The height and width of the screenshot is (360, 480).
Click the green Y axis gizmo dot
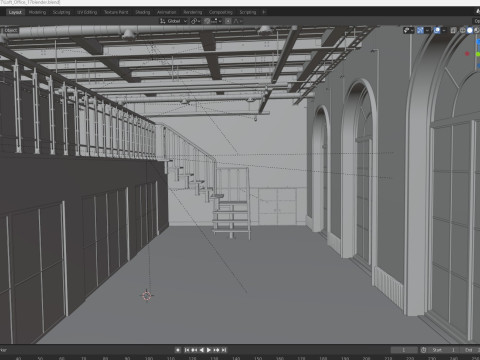tap(478, 54)
